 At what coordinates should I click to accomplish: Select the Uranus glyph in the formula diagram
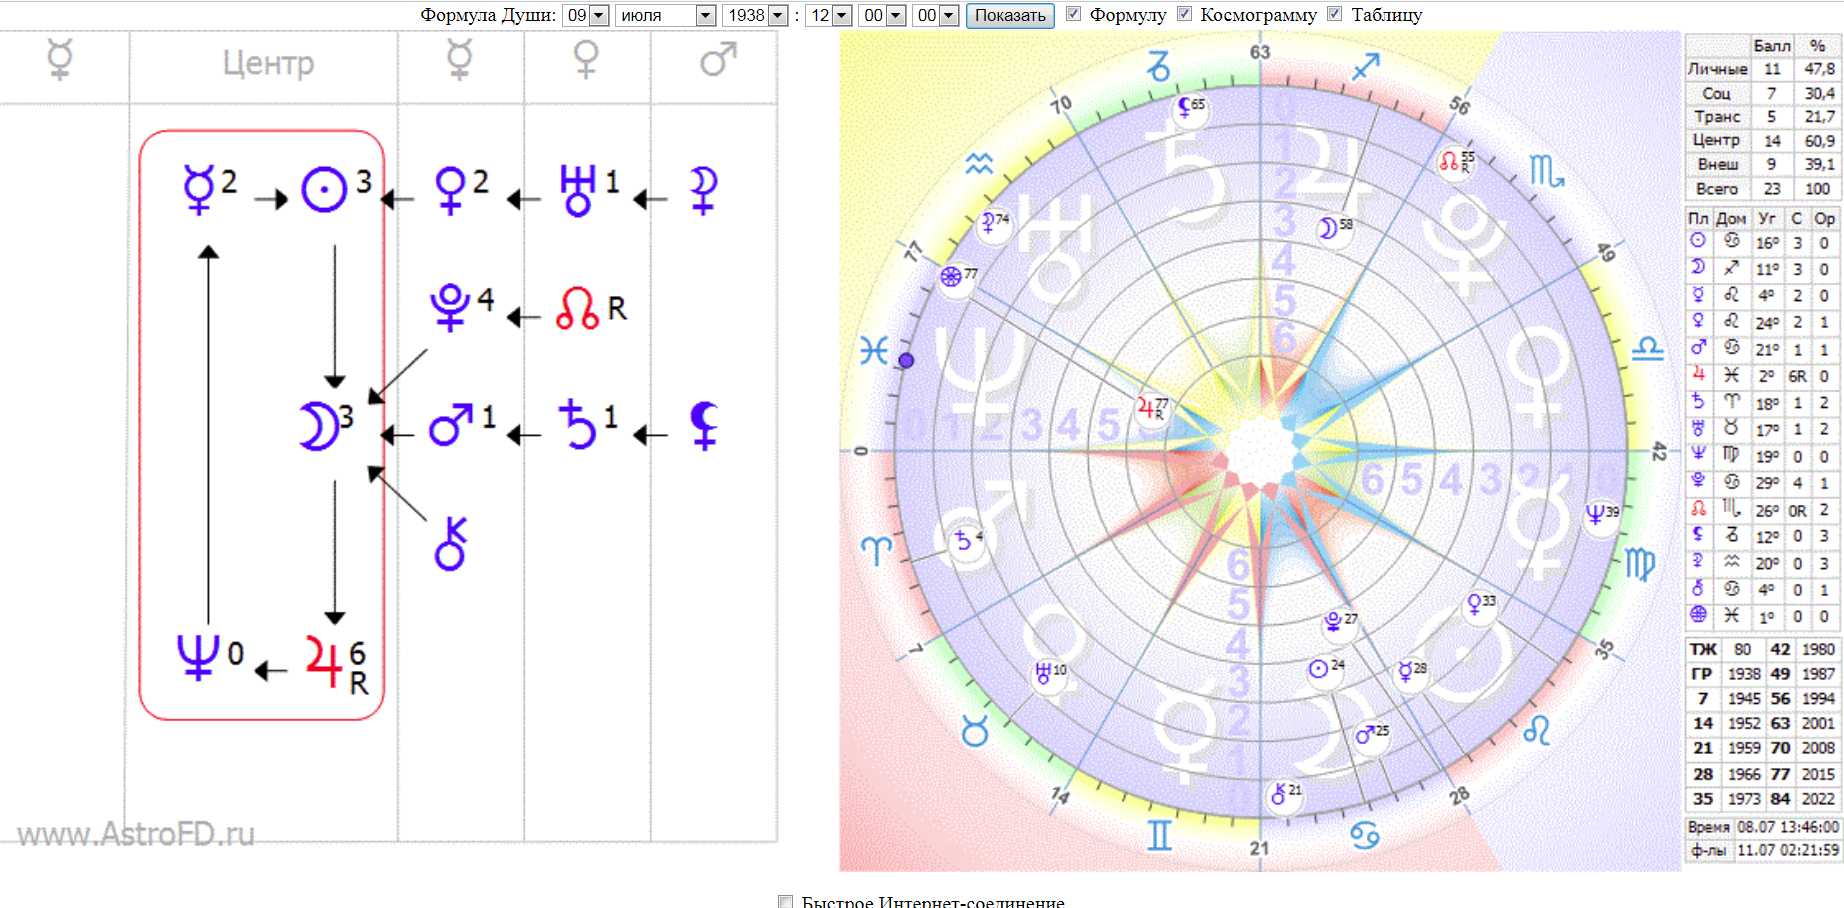577,190
